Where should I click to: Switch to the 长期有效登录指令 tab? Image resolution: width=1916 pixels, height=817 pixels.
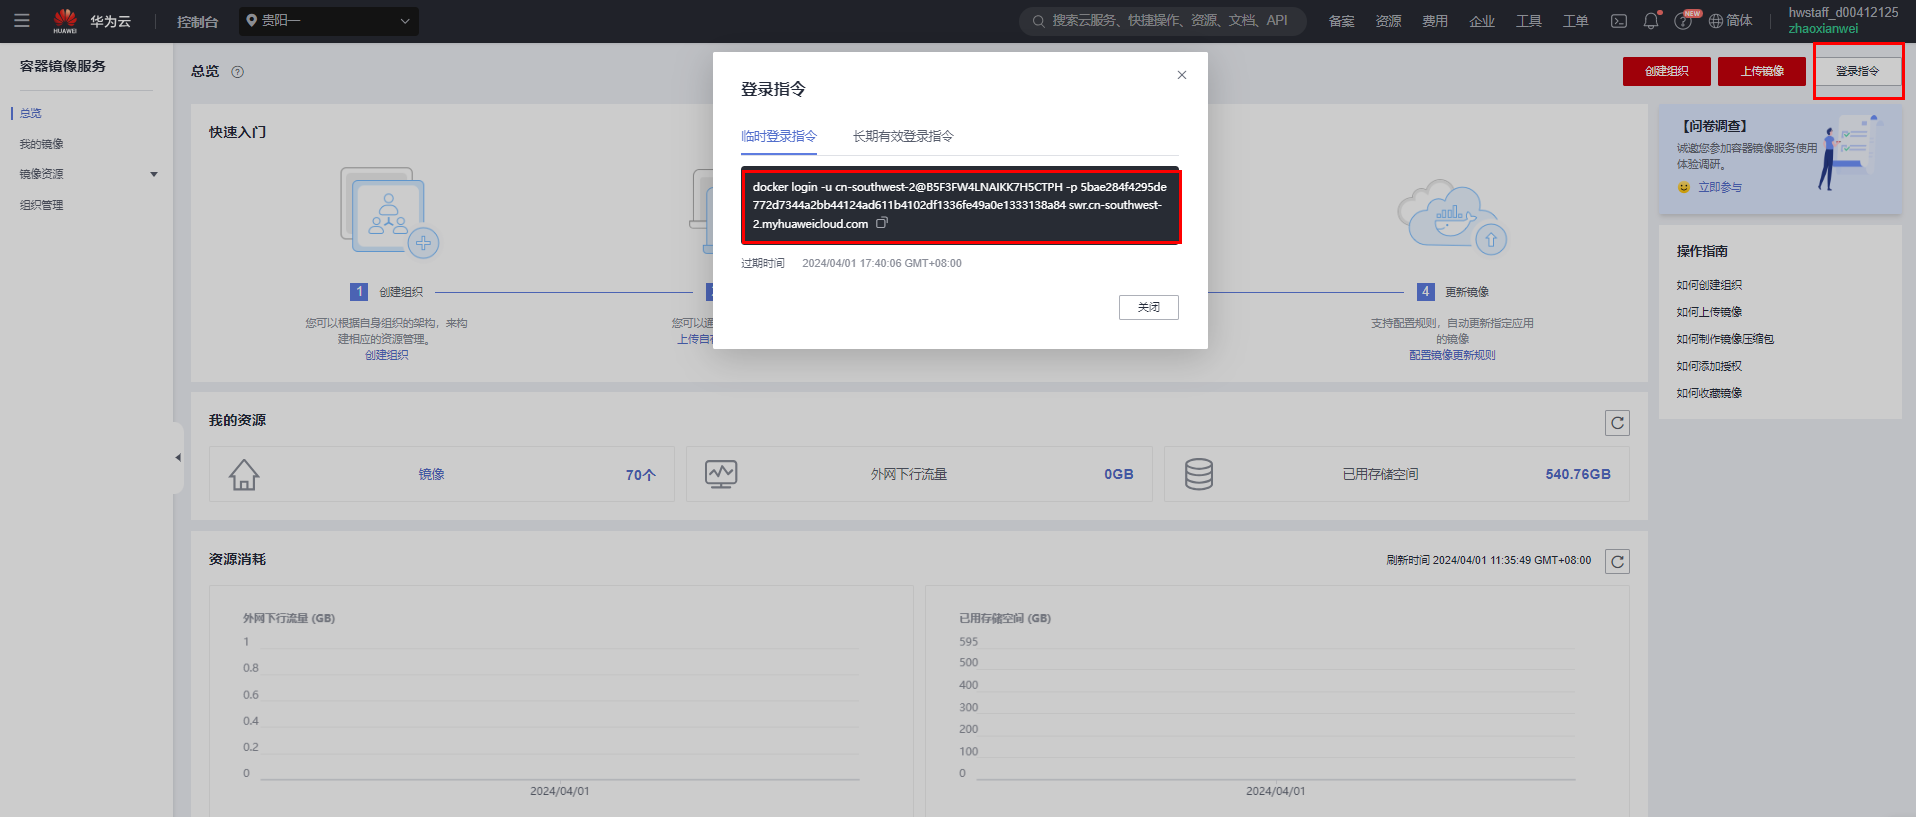903,136
